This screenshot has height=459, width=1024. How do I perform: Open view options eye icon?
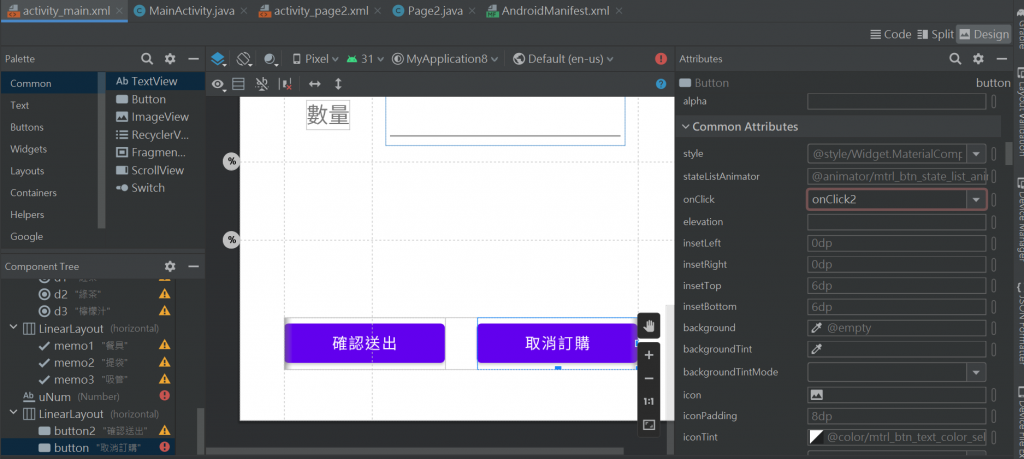(219, 84)
